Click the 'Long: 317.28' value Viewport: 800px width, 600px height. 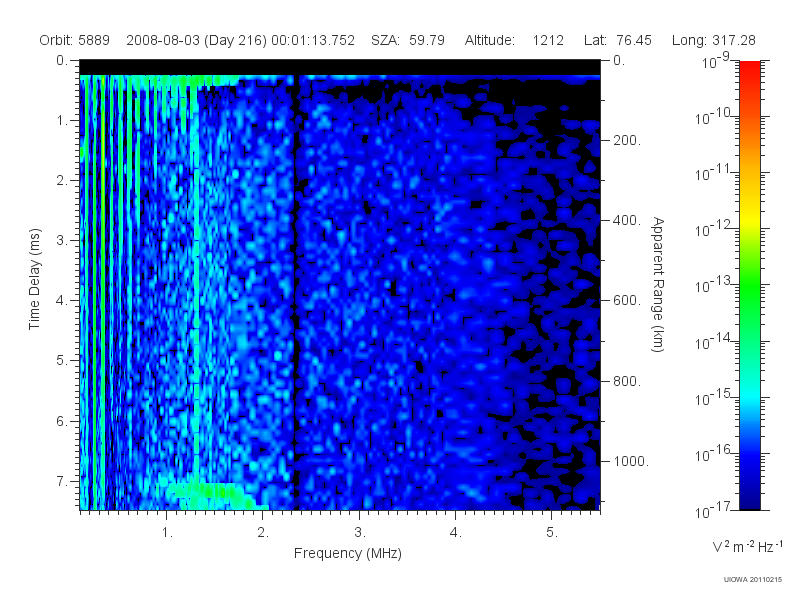click(713, 40)
